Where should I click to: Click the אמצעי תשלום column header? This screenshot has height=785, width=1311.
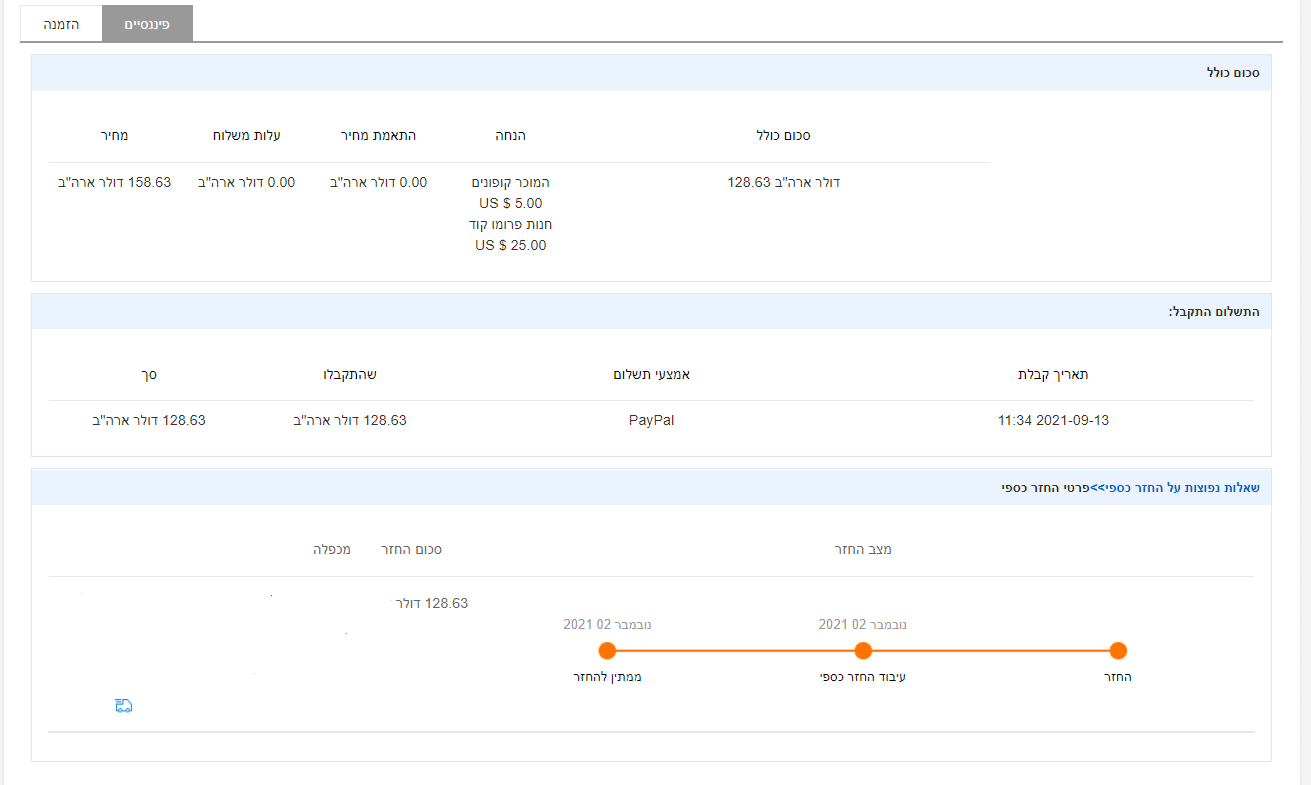(x=652, y=375)
